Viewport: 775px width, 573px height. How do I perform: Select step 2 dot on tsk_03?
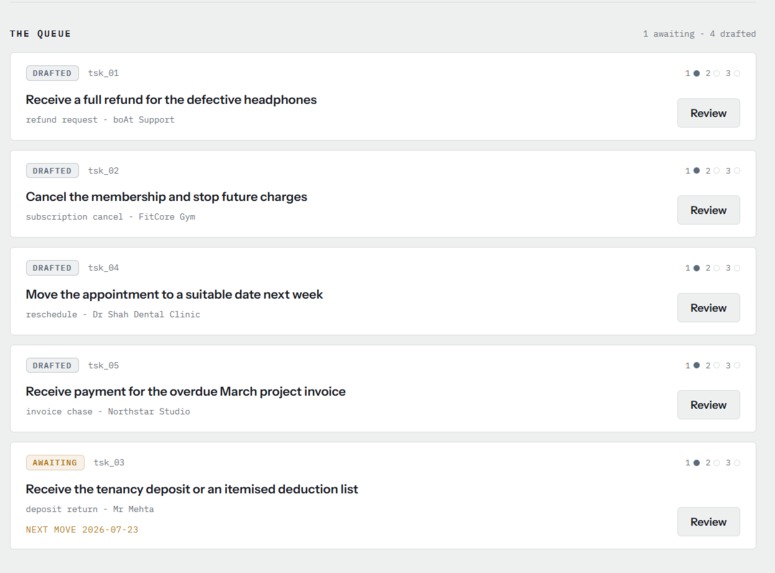717,463
